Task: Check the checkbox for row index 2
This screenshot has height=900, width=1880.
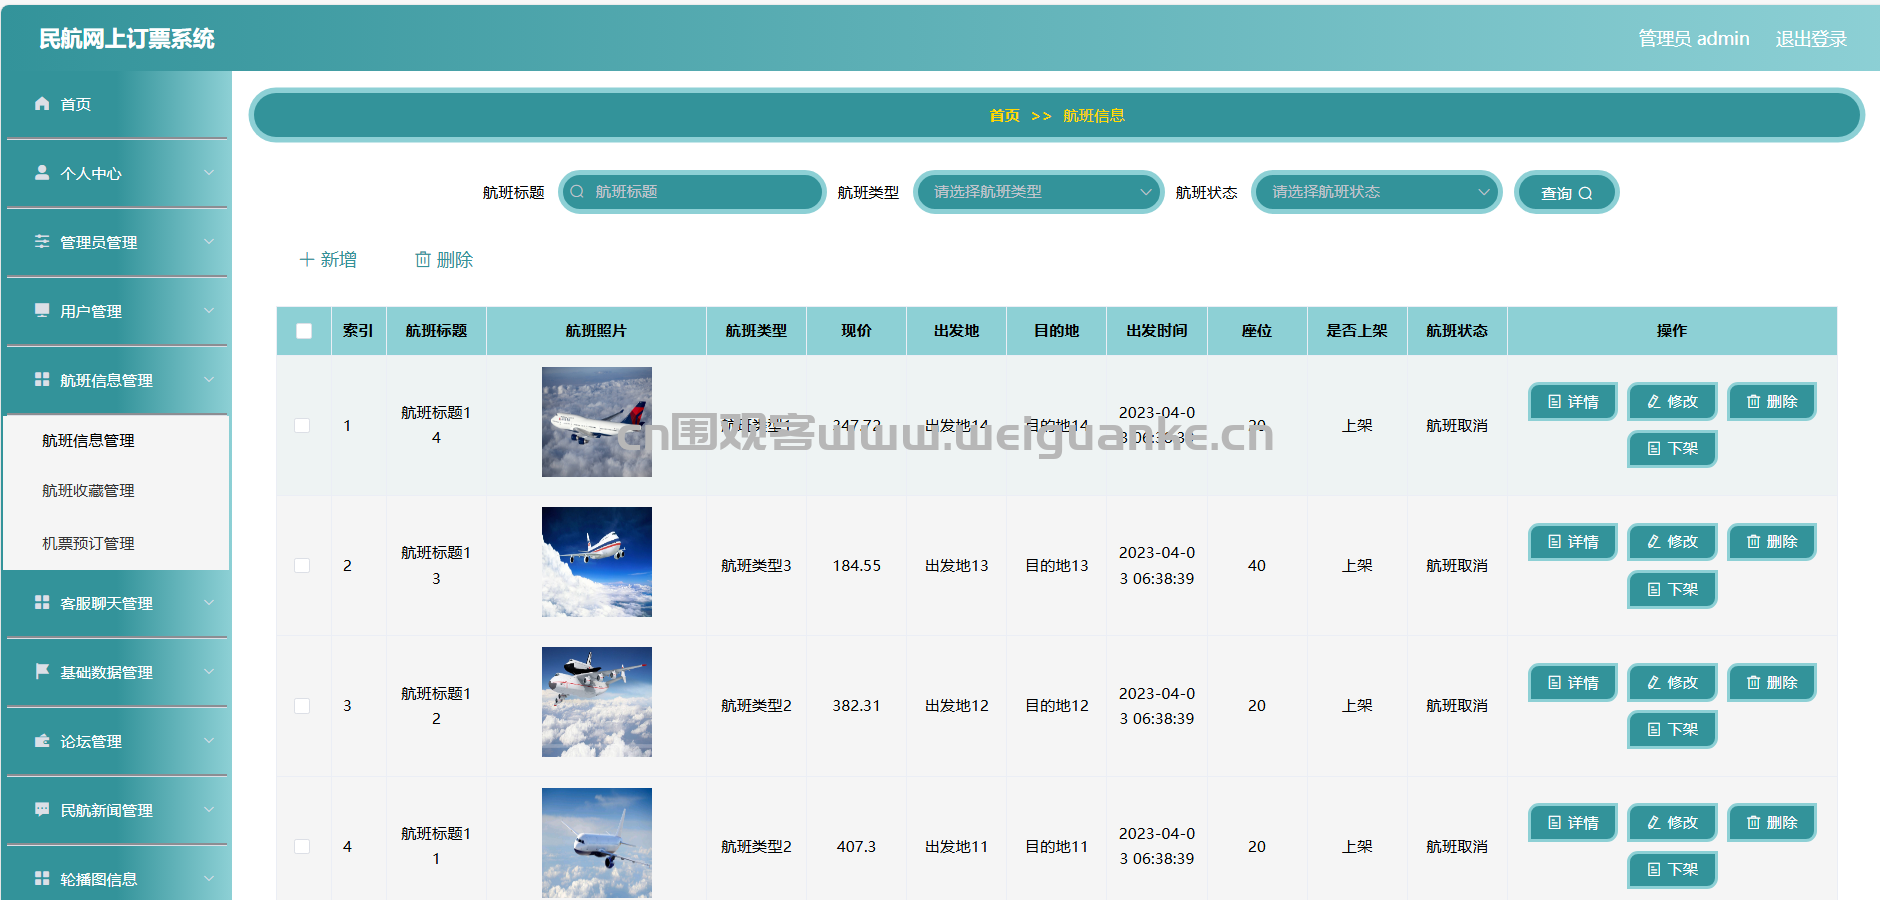Action: pos(302,566)
